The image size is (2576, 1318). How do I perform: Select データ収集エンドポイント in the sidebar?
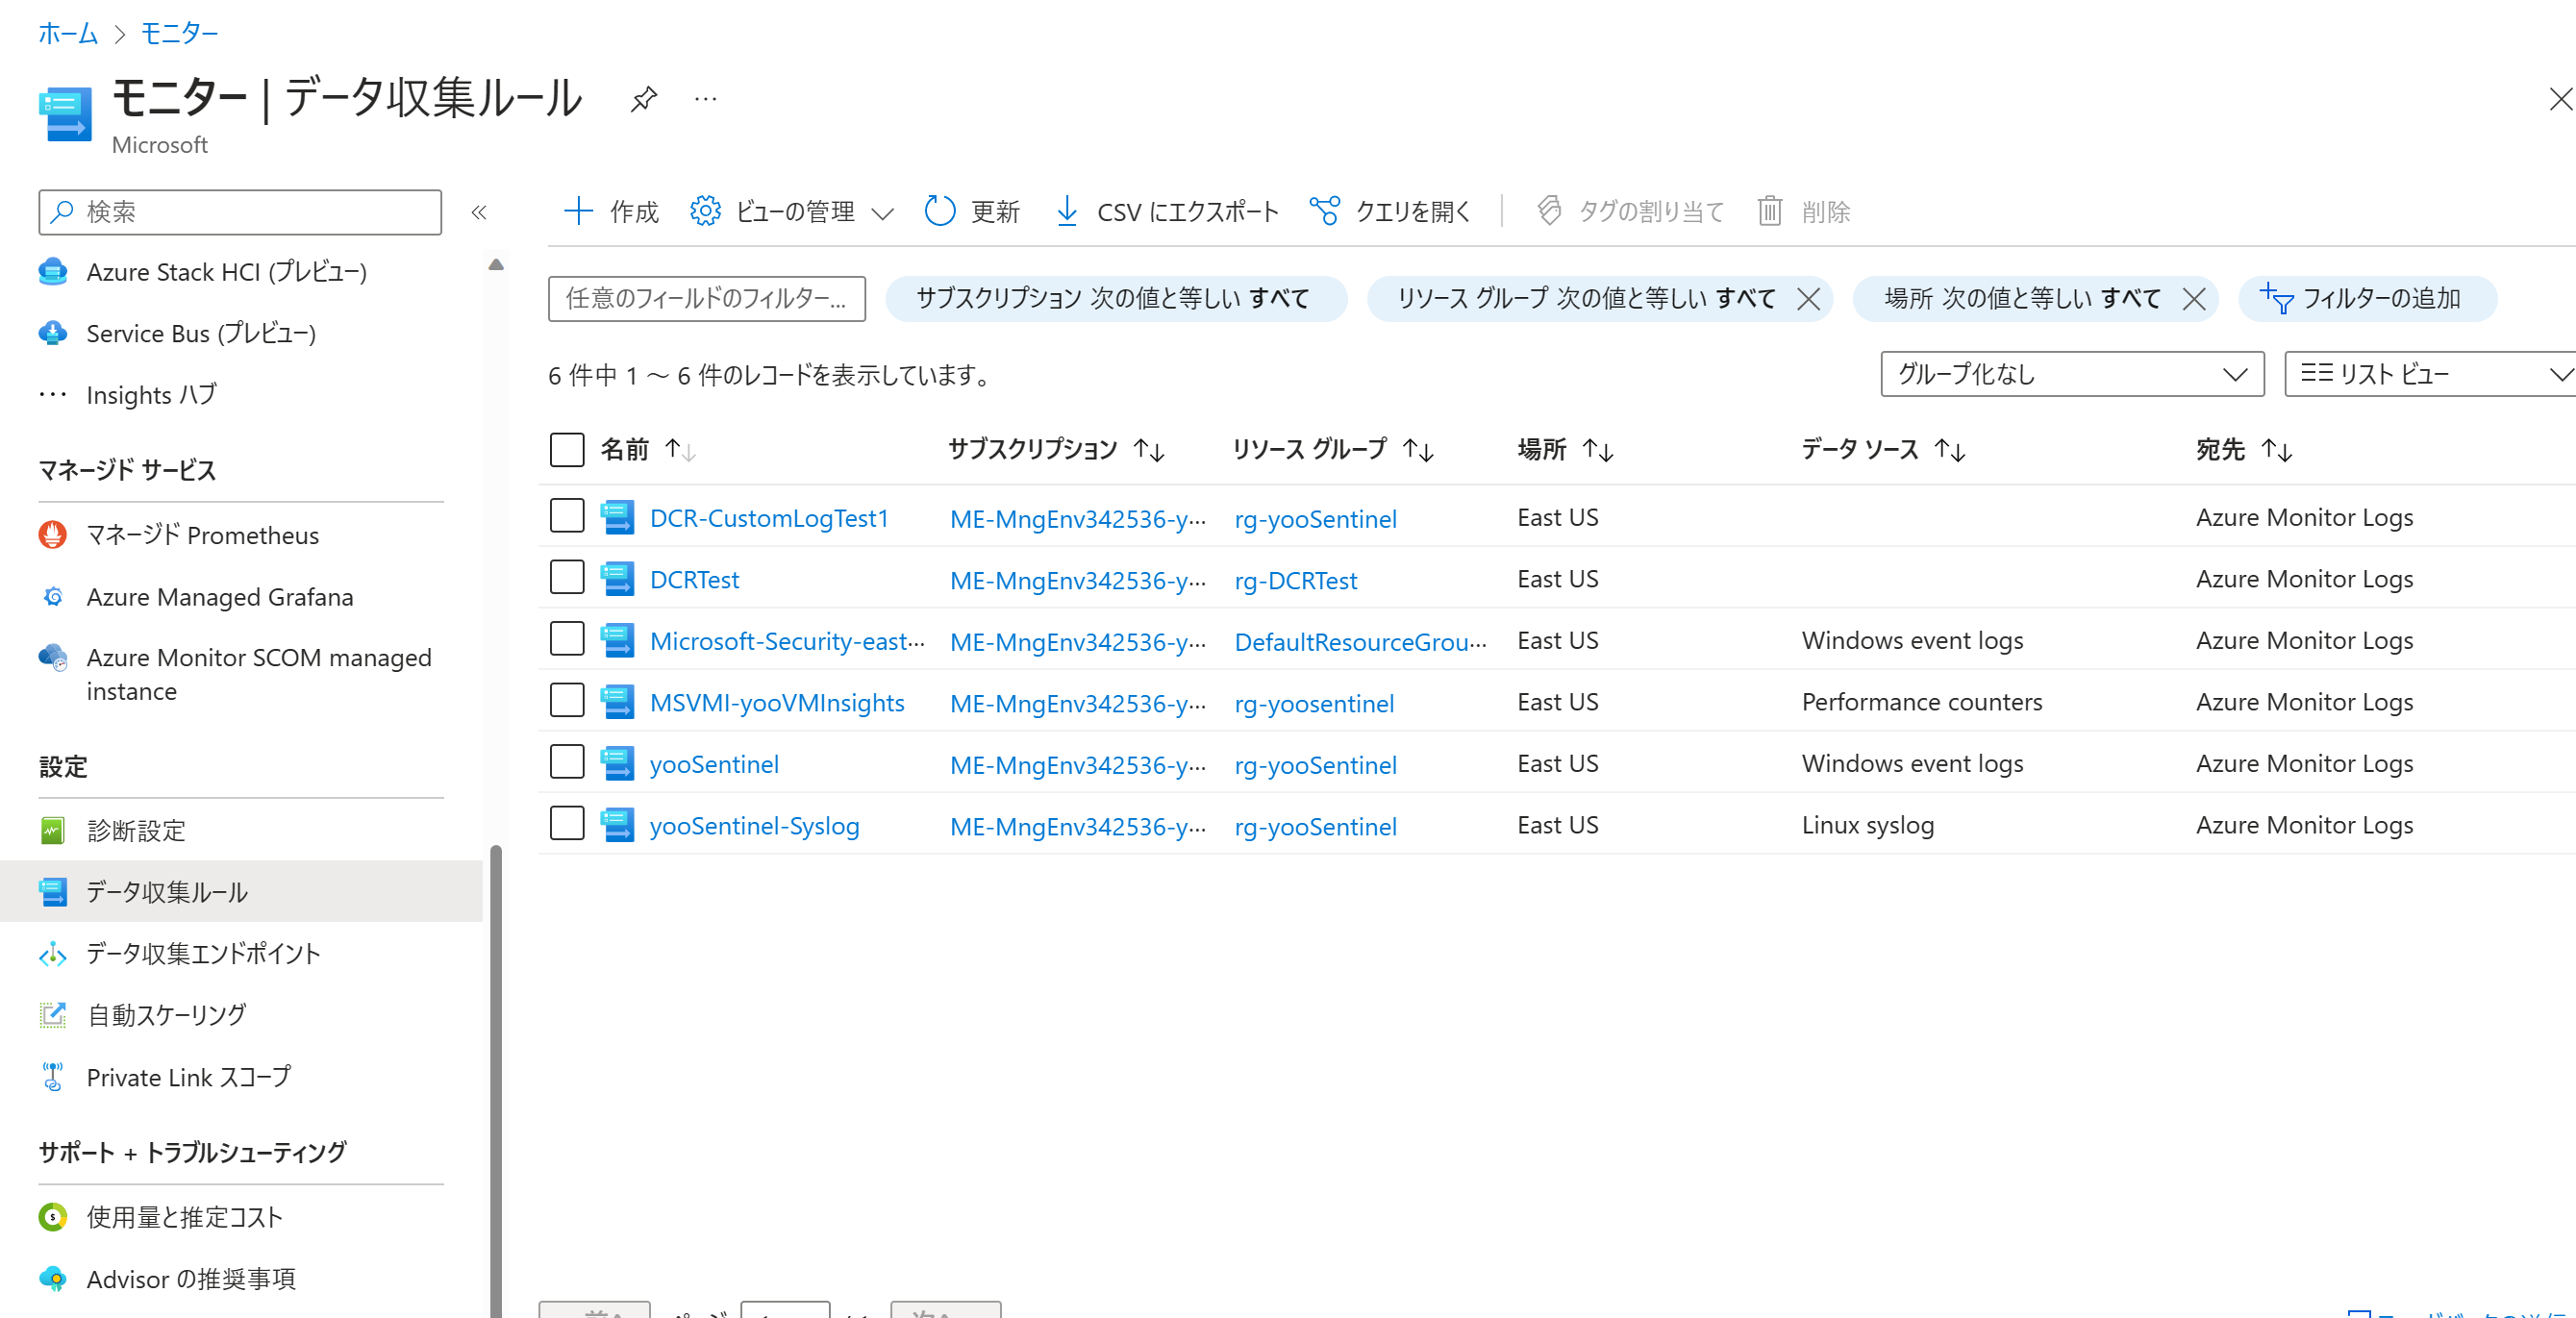coord(203,953)
